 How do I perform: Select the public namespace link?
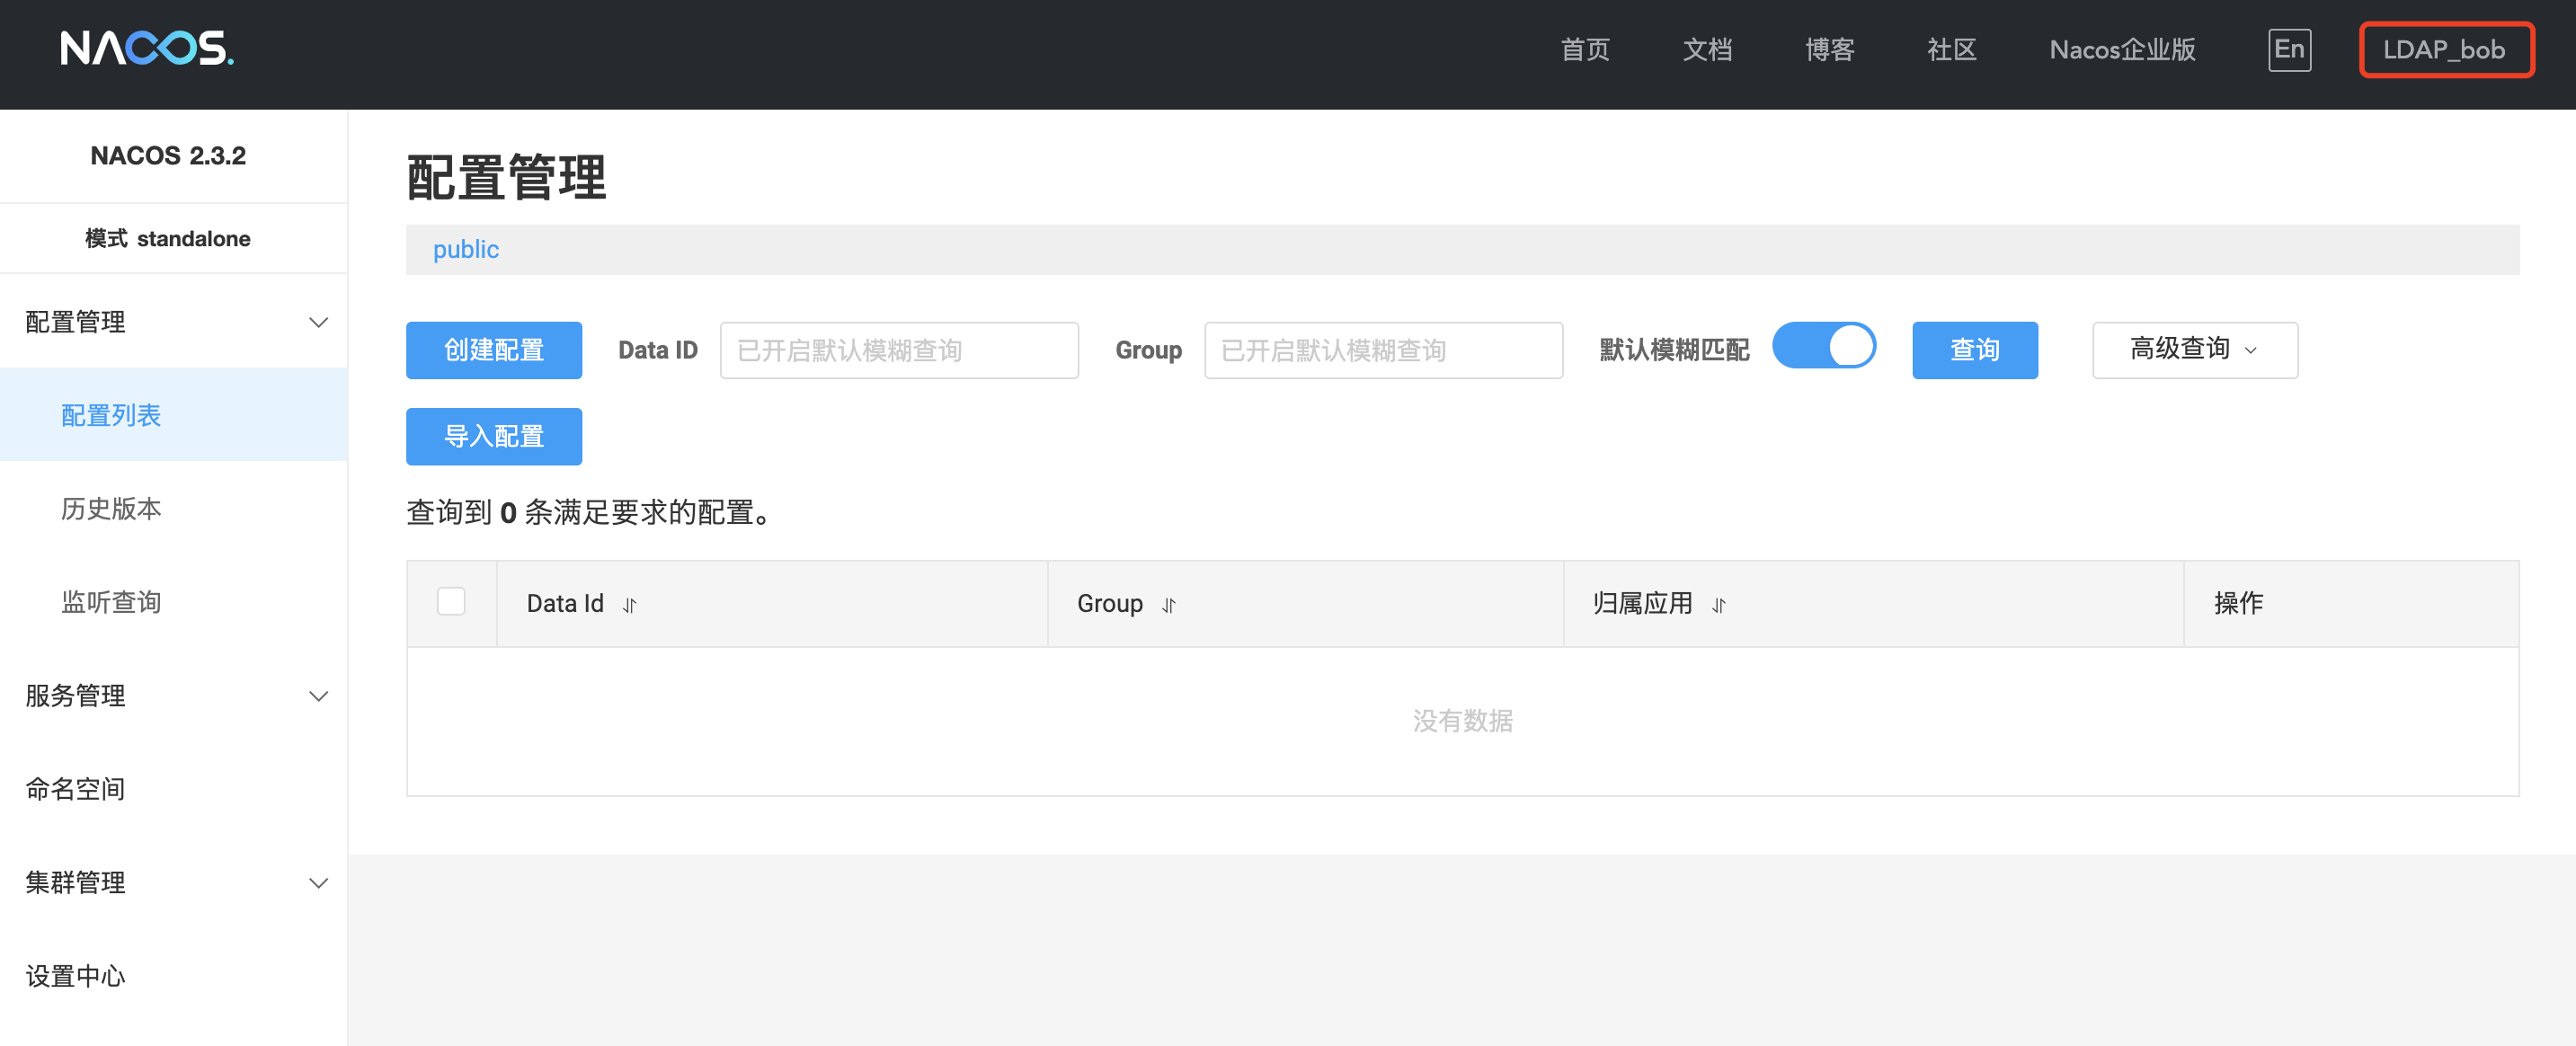(465, 249)
